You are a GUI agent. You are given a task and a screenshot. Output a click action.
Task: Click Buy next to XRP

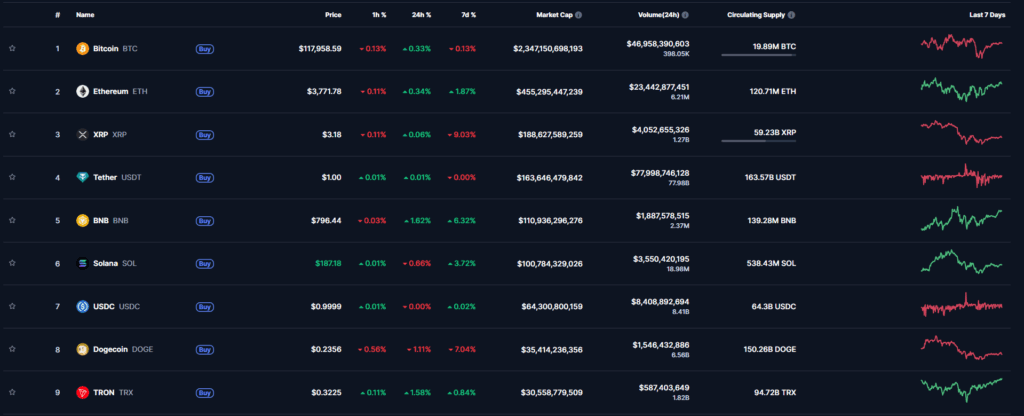204,135
